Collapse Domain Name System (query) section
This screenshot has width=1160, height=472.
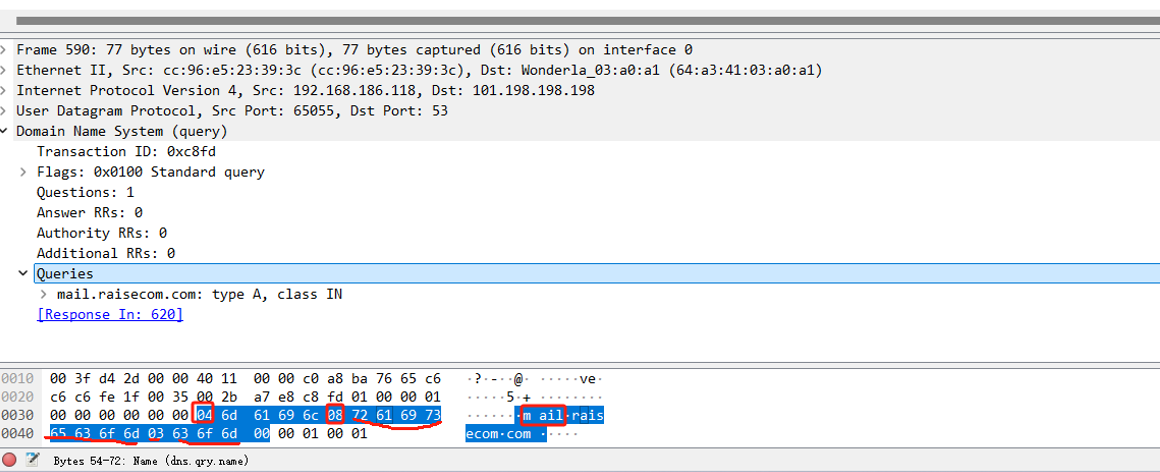pos(5,131)
